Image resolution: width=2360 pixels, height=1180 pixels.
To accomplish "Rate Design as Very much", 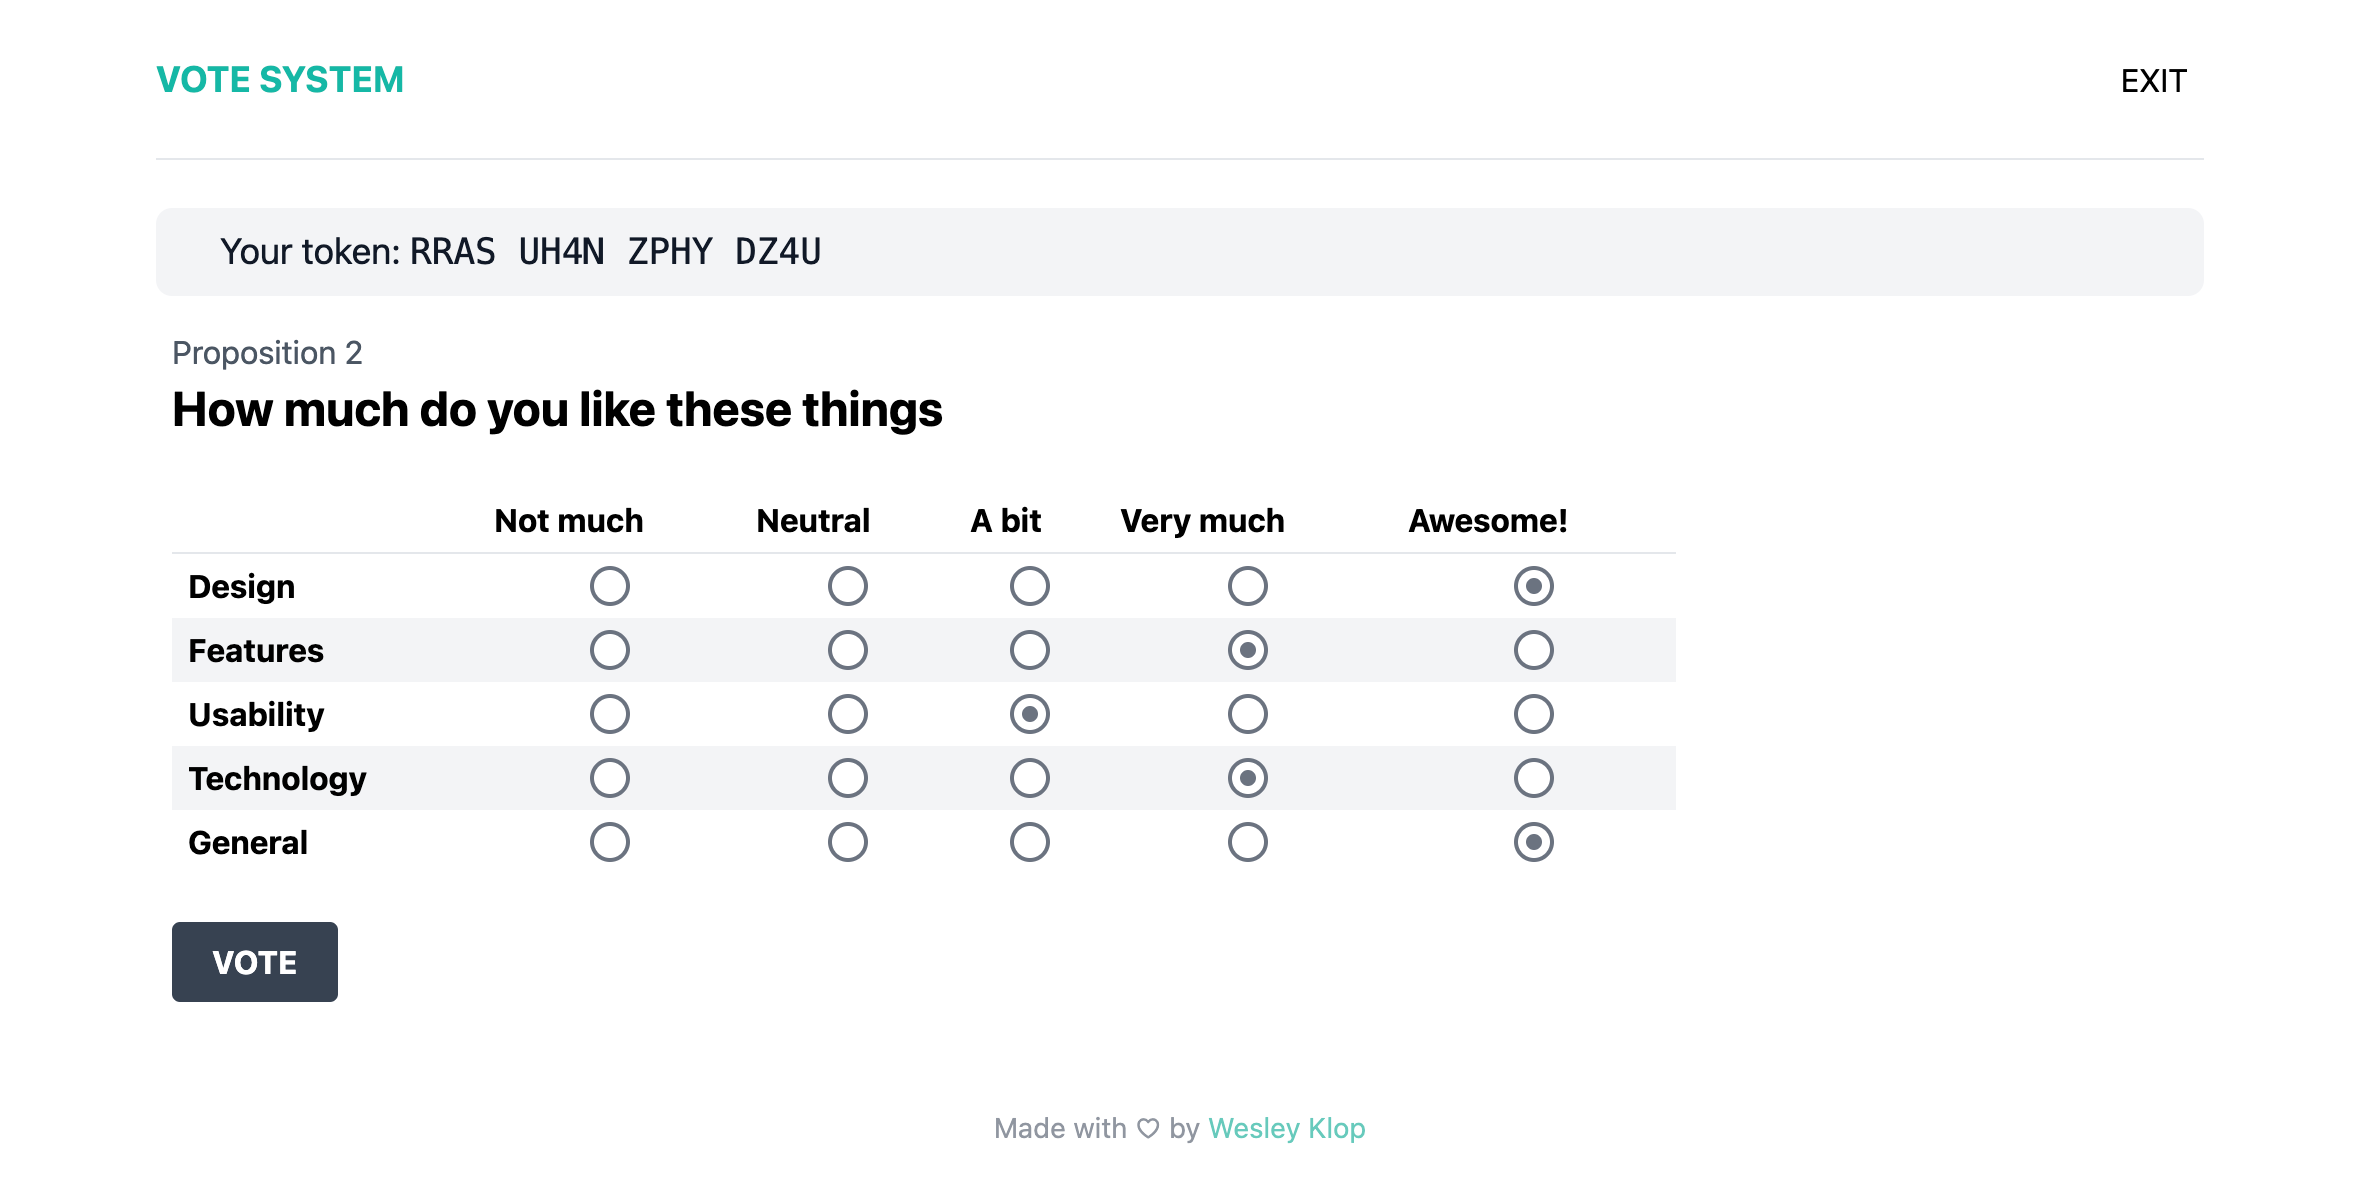I will tap(1247, 586).
